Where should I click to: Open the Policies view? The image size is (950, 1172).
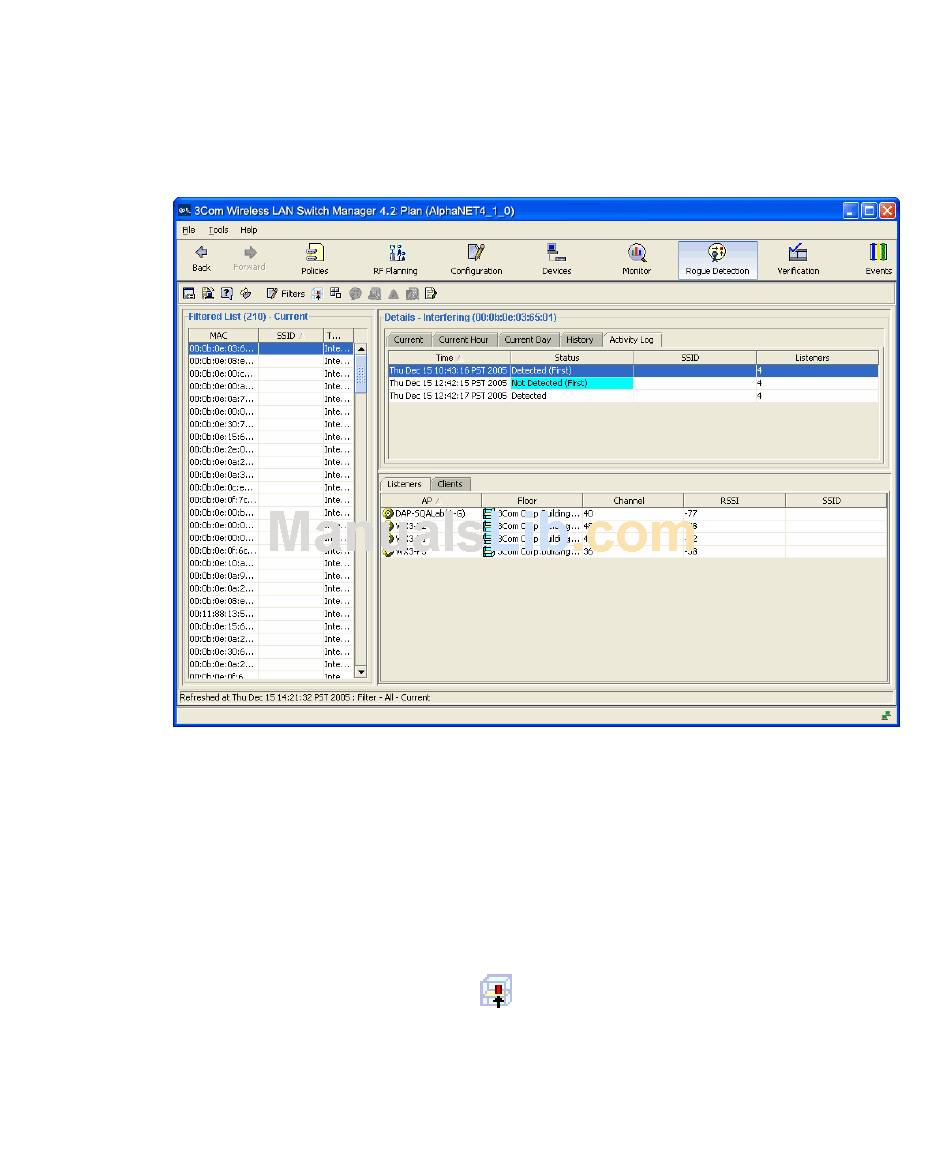[315, 259]
